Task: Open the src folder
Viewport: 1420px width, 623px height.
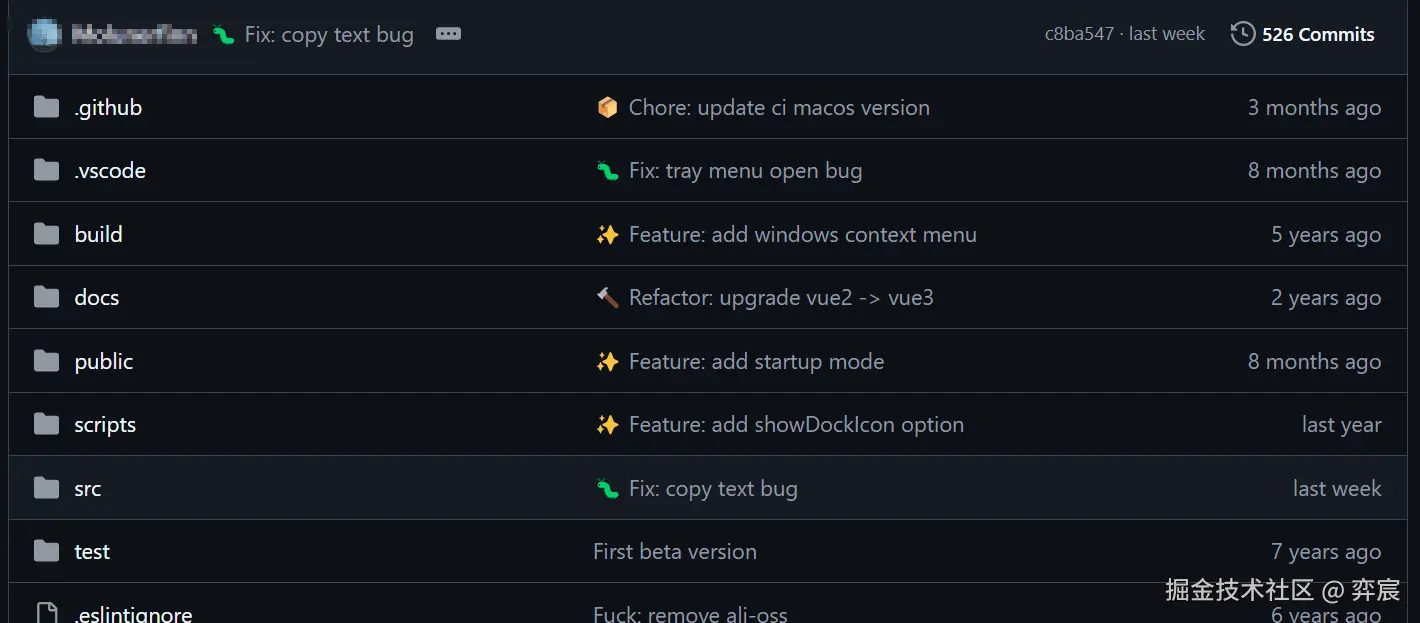Action: pos(88,489)
